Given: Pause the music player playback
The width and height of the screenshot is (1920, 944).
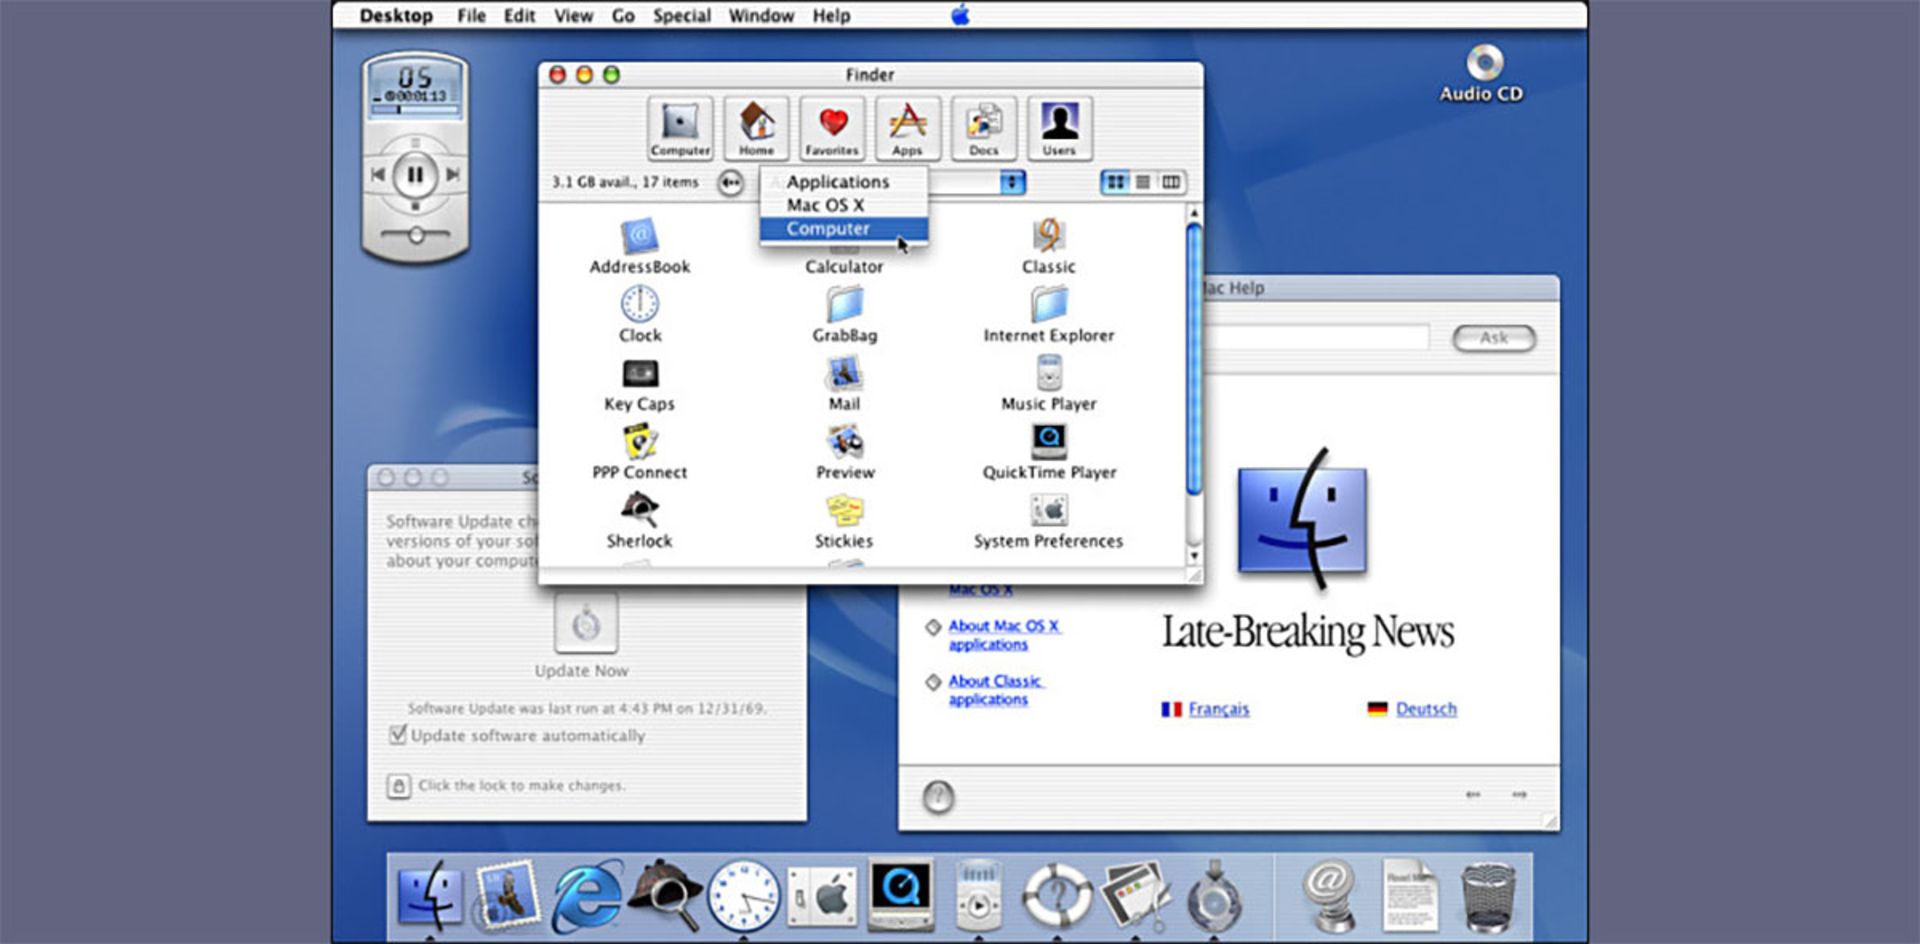Looking at the screenshot, I should (415, 175).
